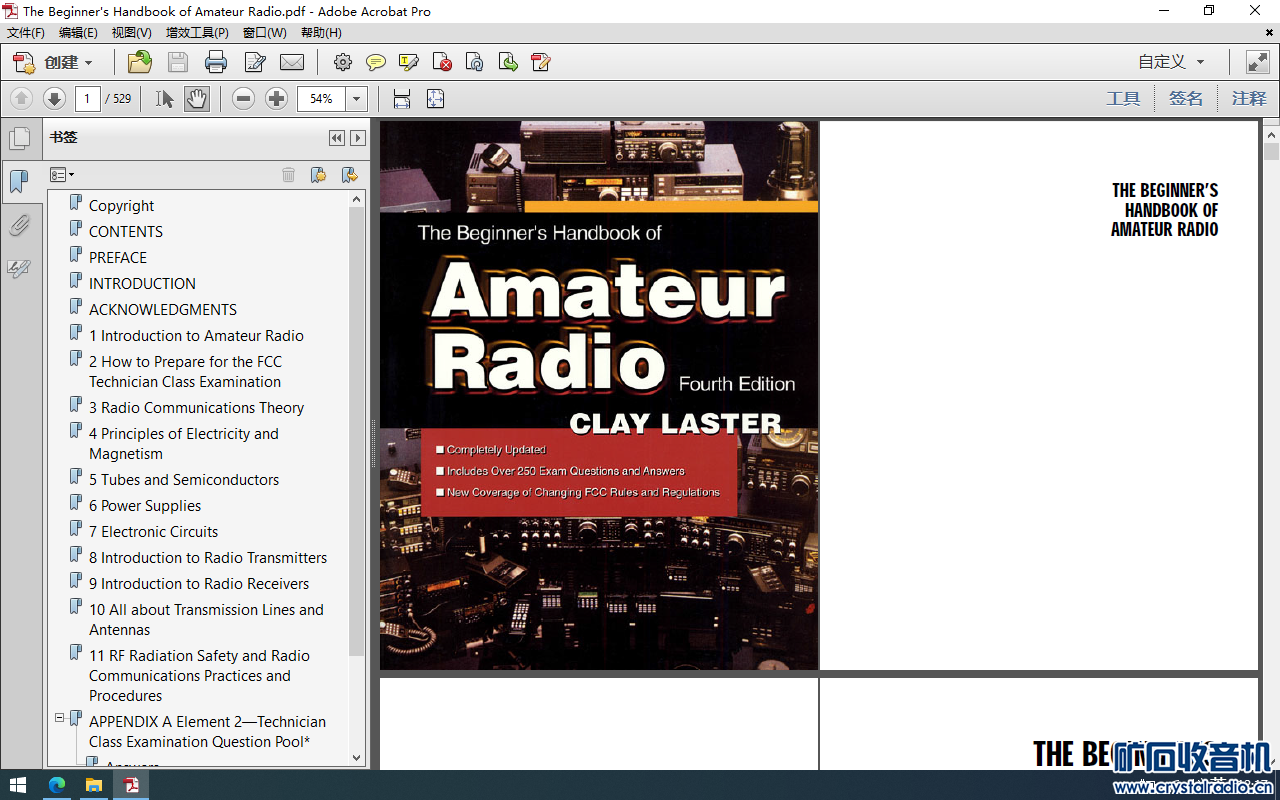
Task: Open a file with the folder icon
Action: point(140,62)
